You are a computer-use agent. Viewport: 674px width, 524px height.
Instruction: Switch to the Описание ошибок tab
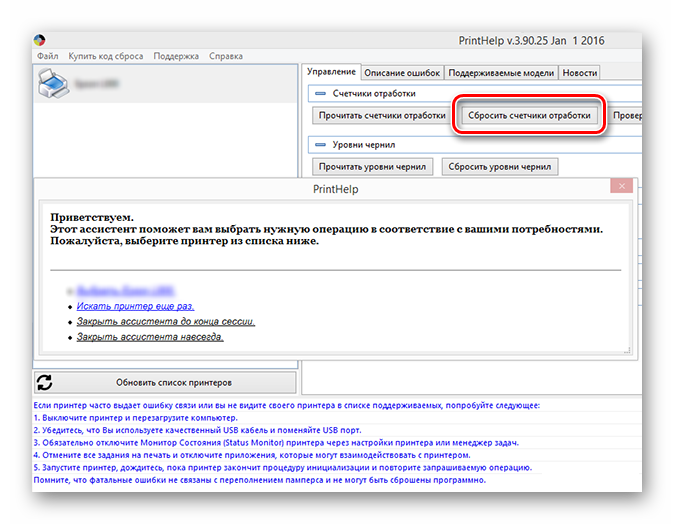point(401,73)
